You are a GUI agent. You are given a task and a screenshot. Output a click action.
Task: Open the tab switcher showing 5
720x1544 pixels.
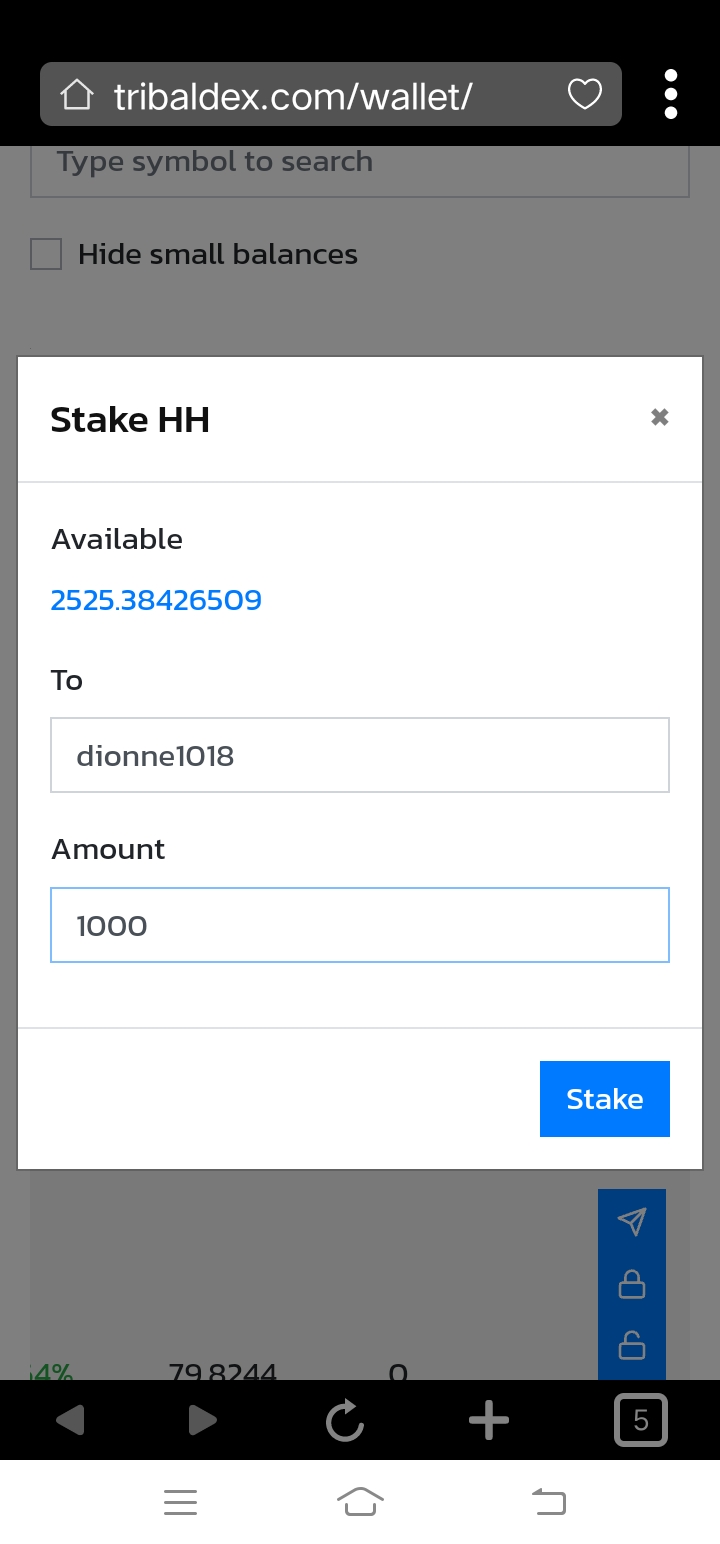[640, 1420]
